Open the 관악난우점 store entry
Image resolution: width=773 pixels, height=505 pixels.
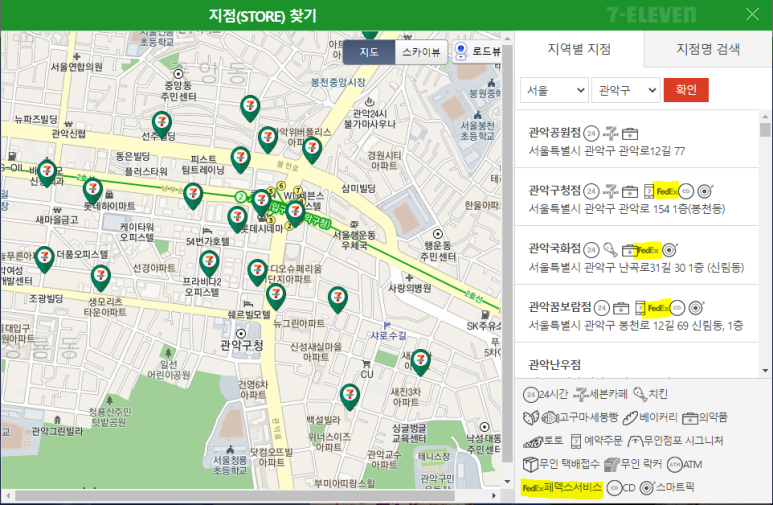point(636,361)
